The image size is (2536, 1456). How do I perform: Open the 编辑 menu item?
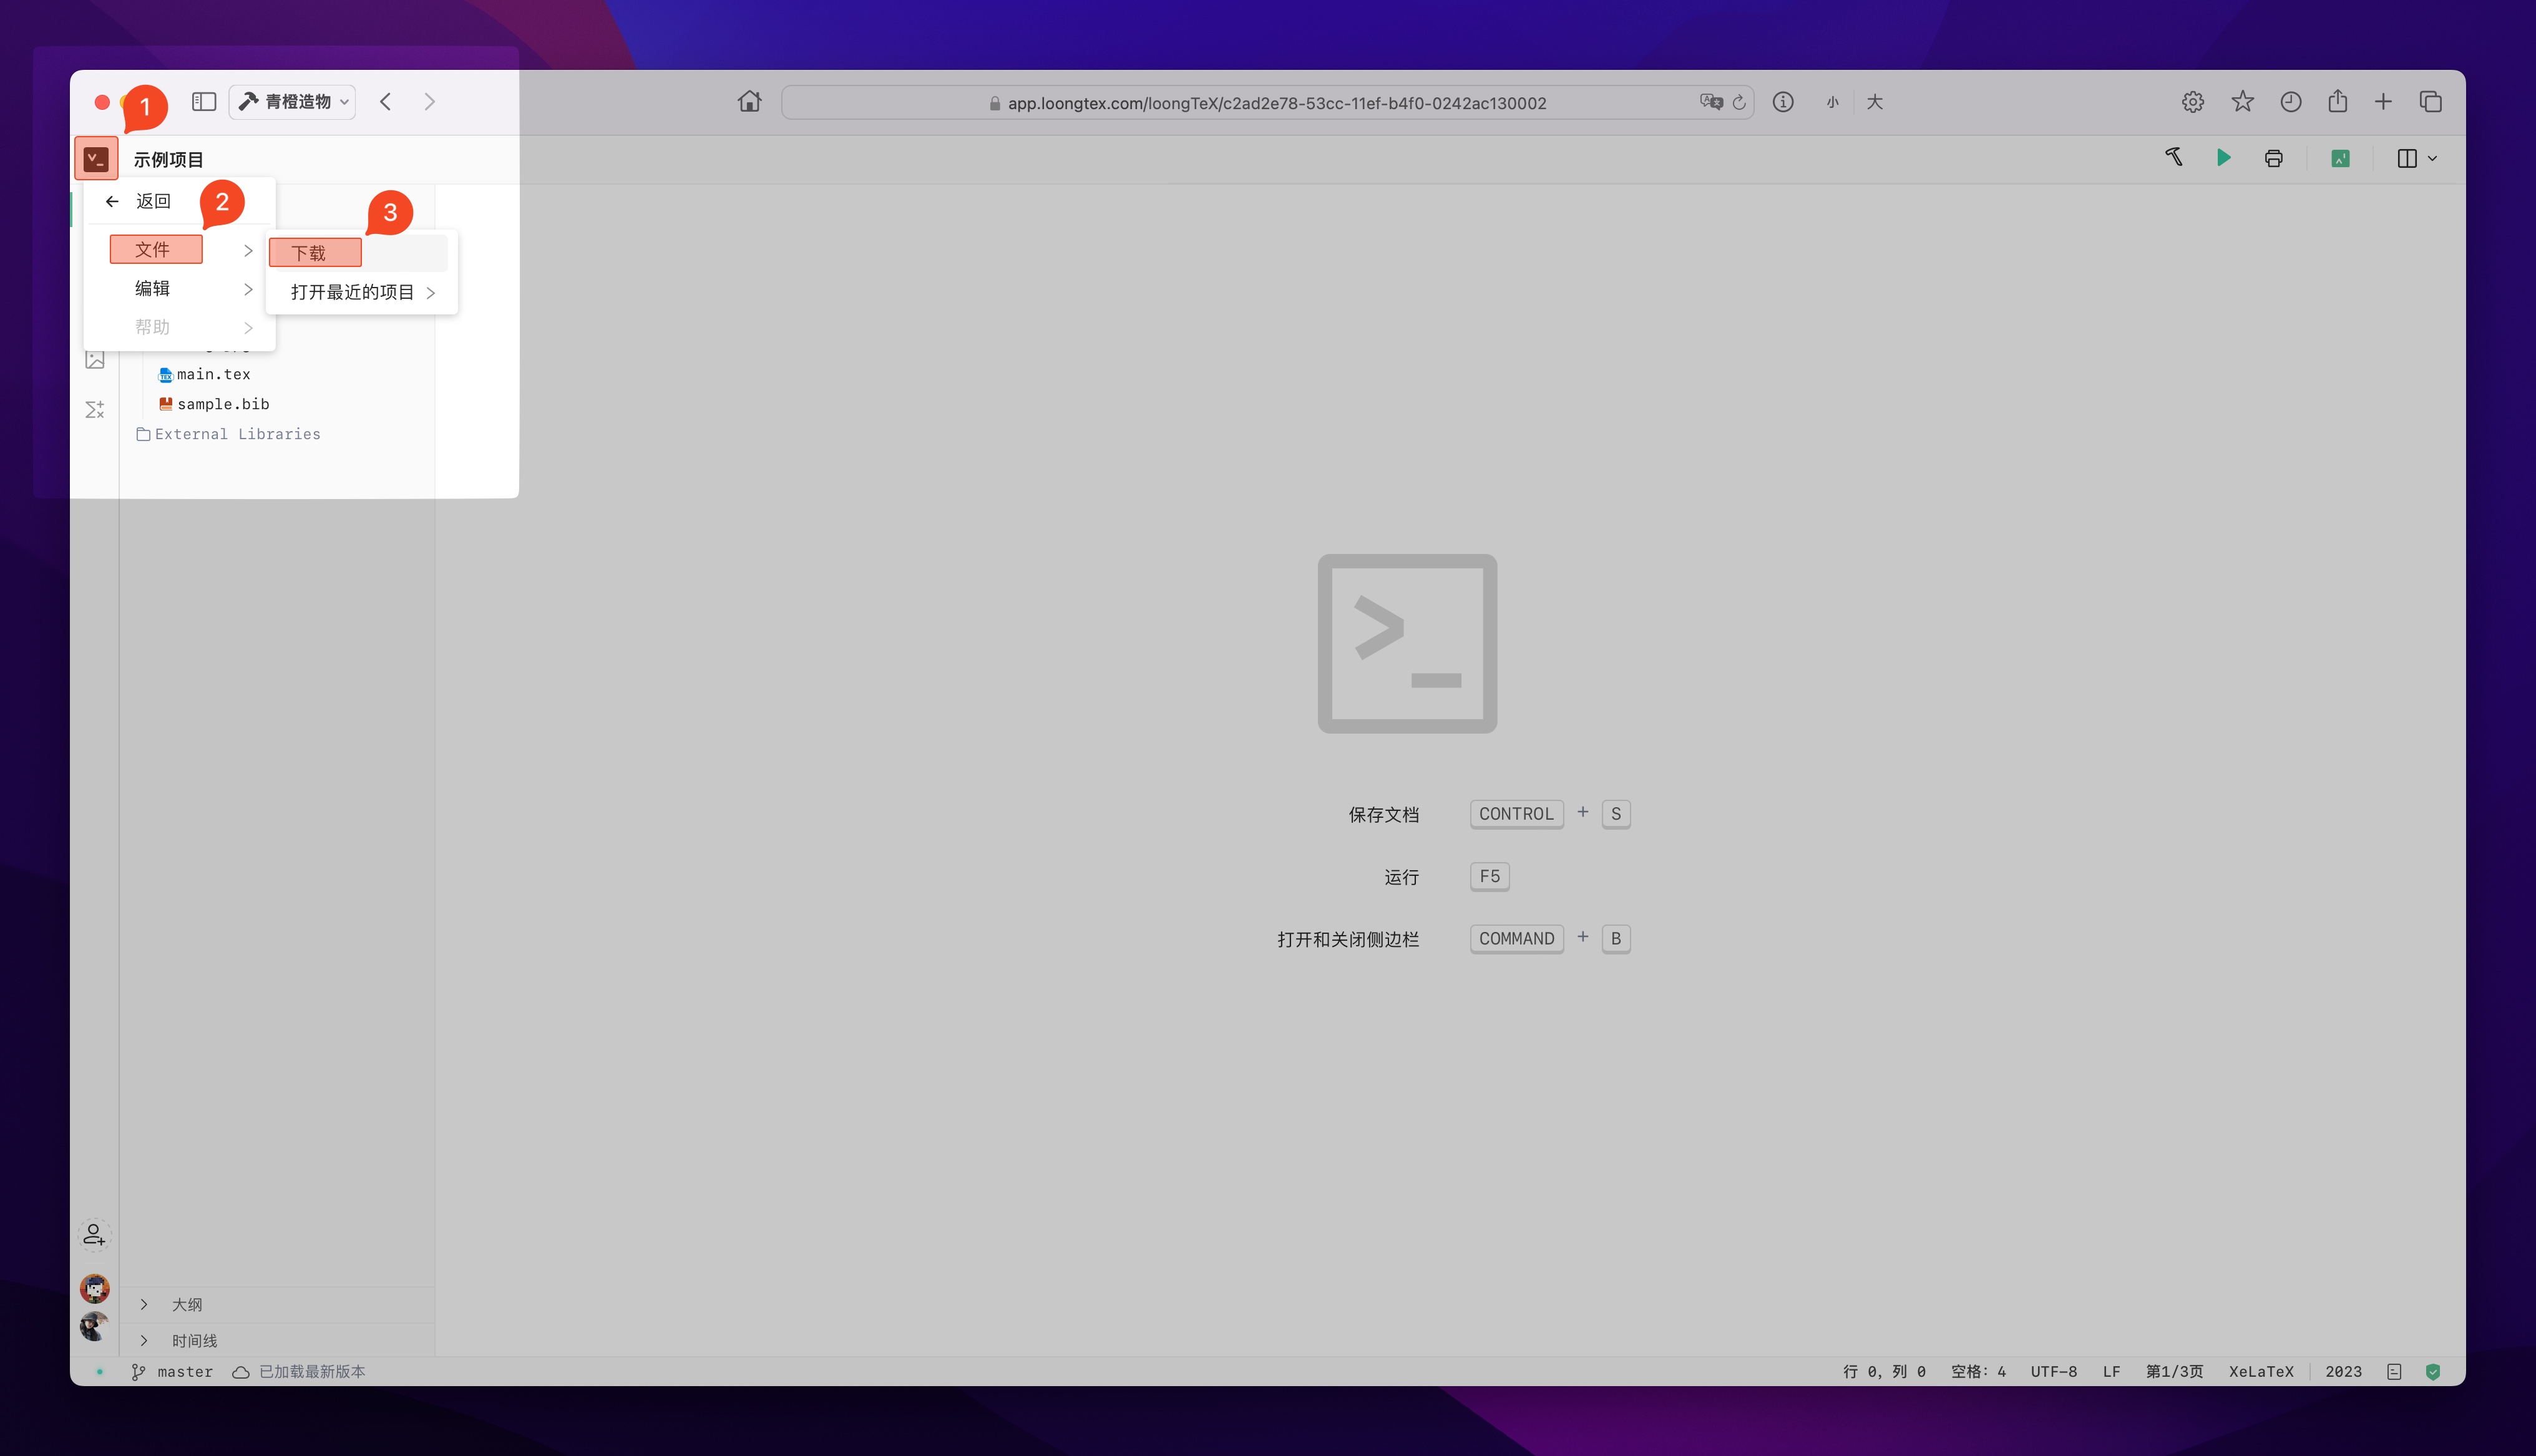coord(153,289)
